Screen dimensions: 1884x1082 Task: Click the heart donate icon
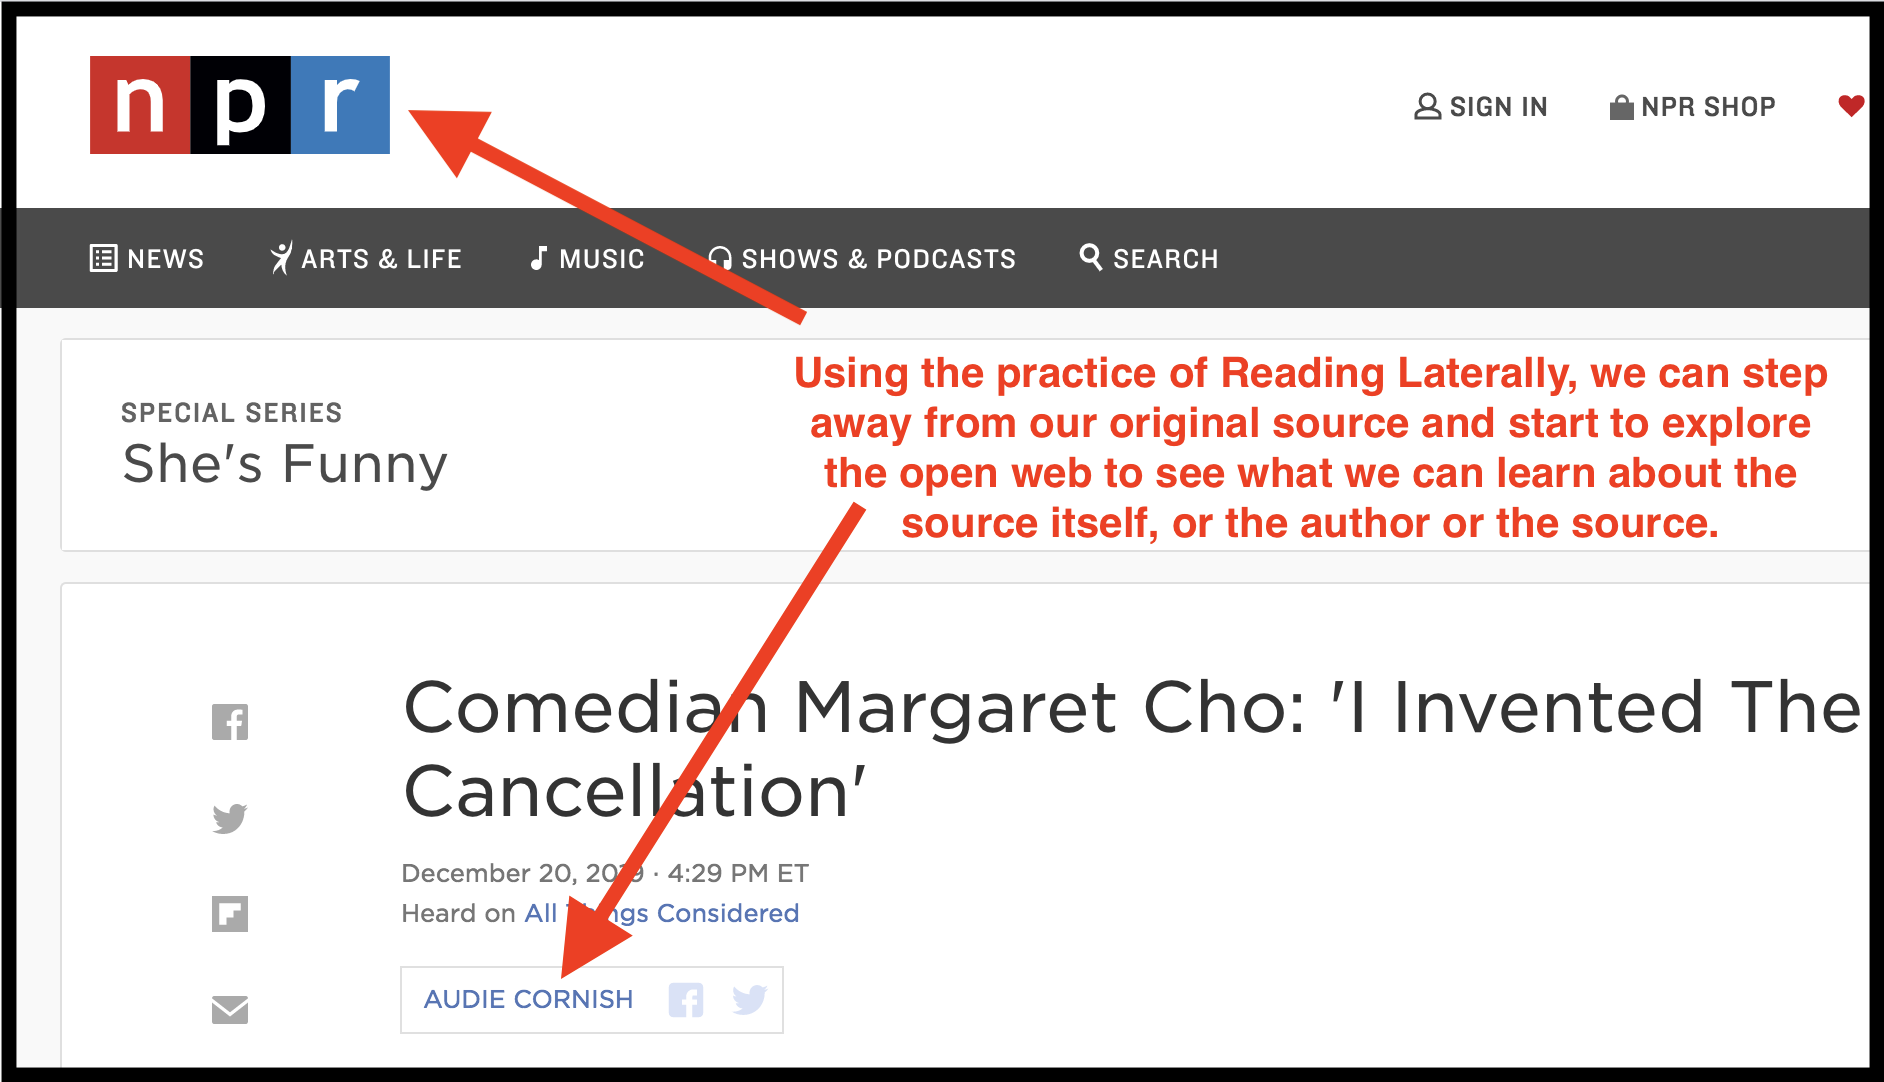(x=1850, y=106)
